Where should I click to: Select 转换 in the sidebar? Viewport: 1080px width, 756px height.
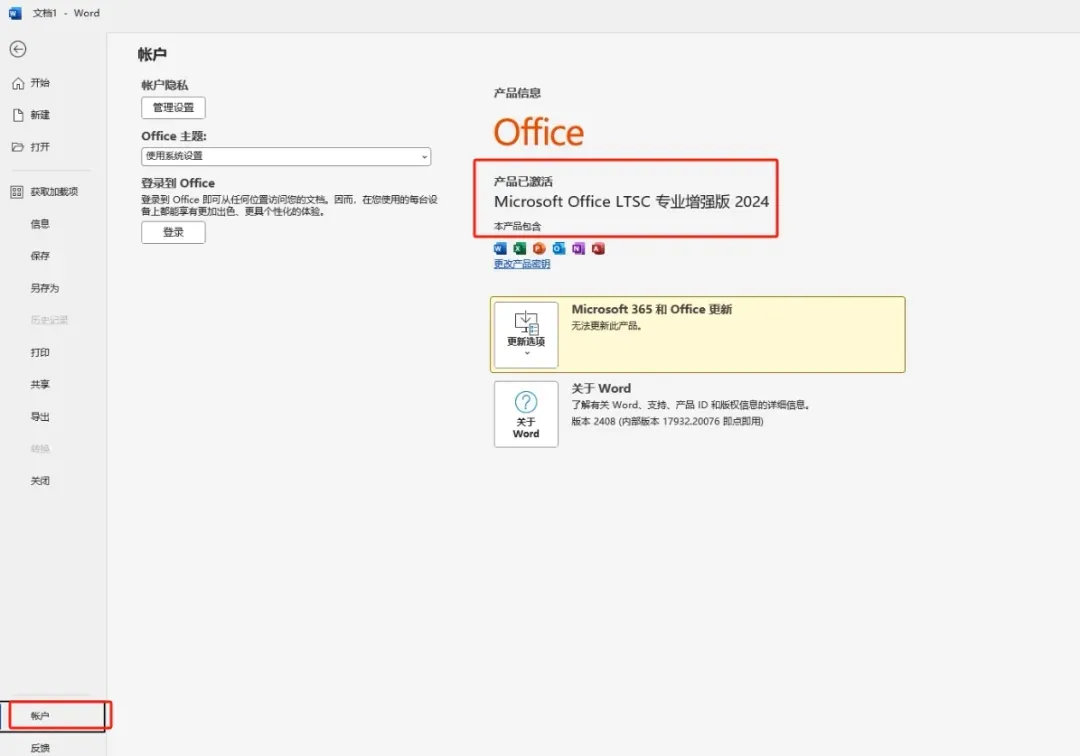pyautogui.click(x=40, y=449)
